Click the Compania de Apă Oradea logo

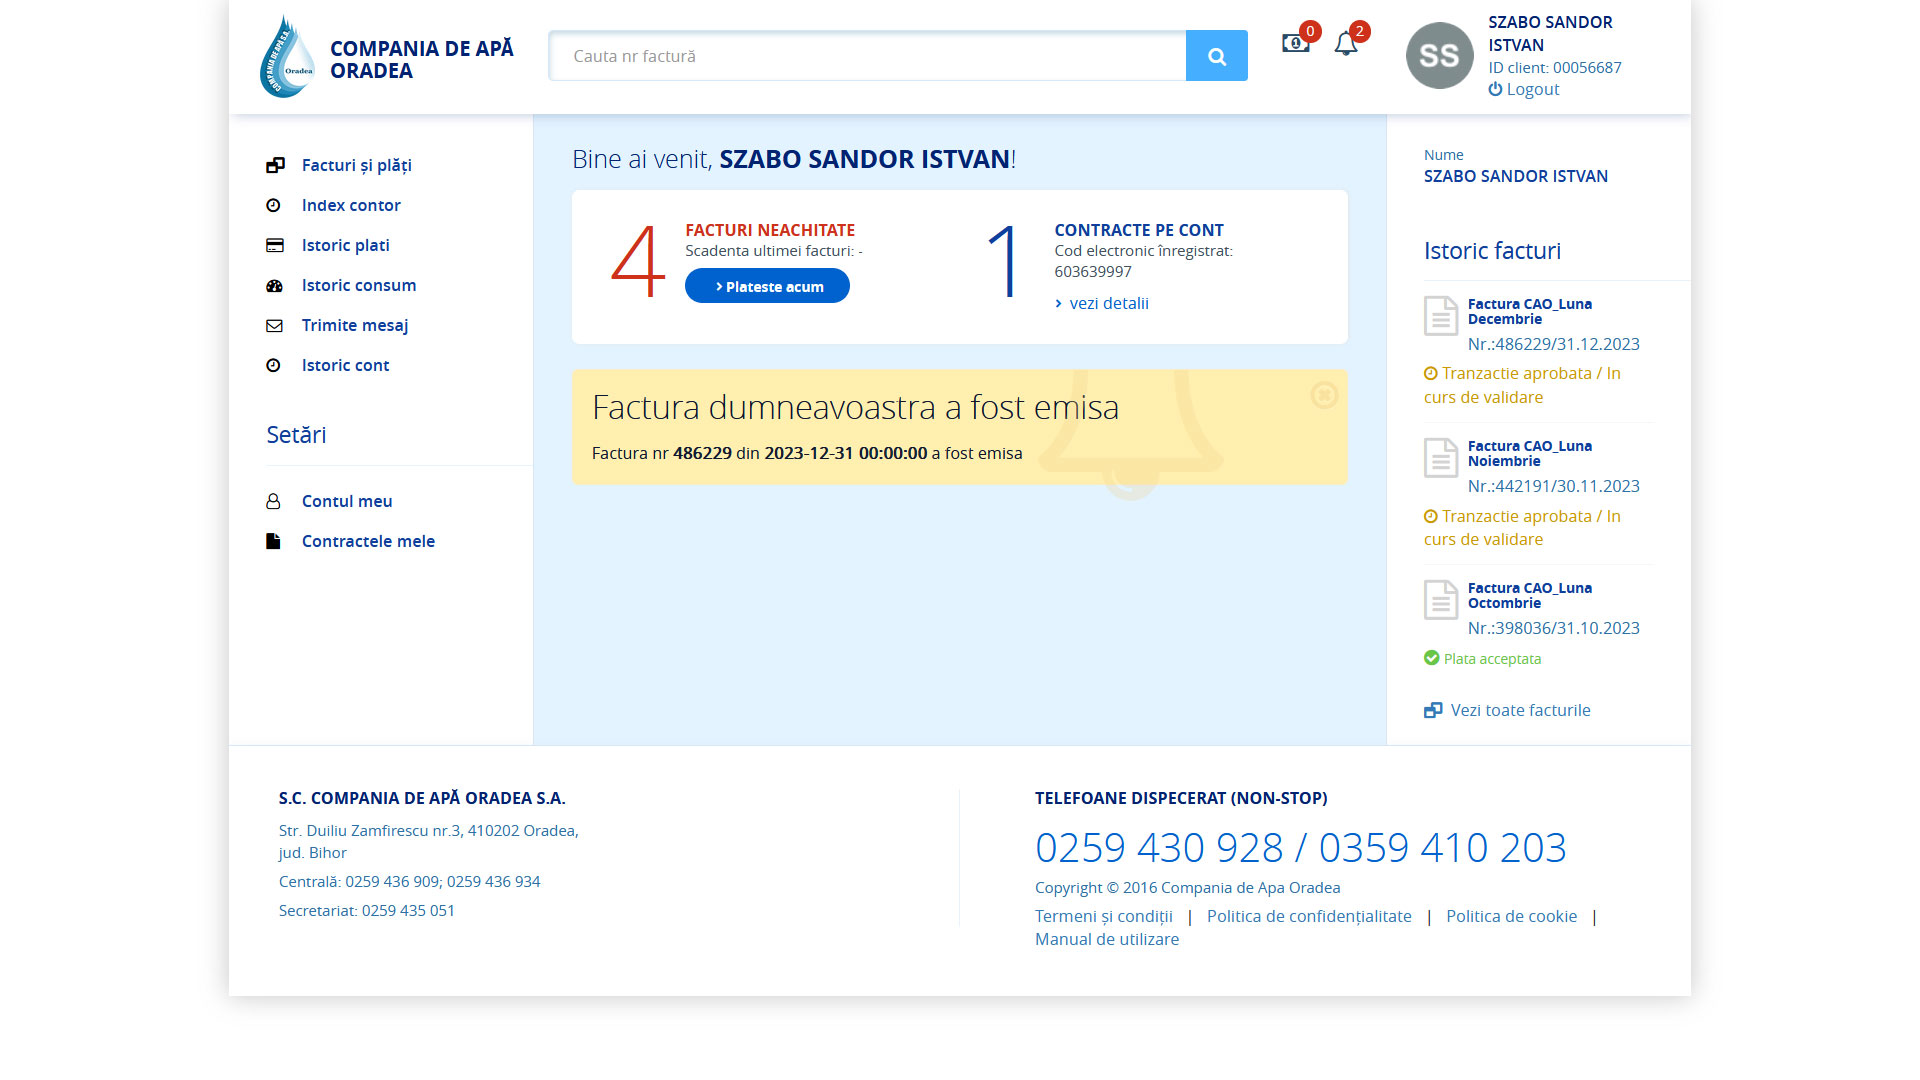288,57
